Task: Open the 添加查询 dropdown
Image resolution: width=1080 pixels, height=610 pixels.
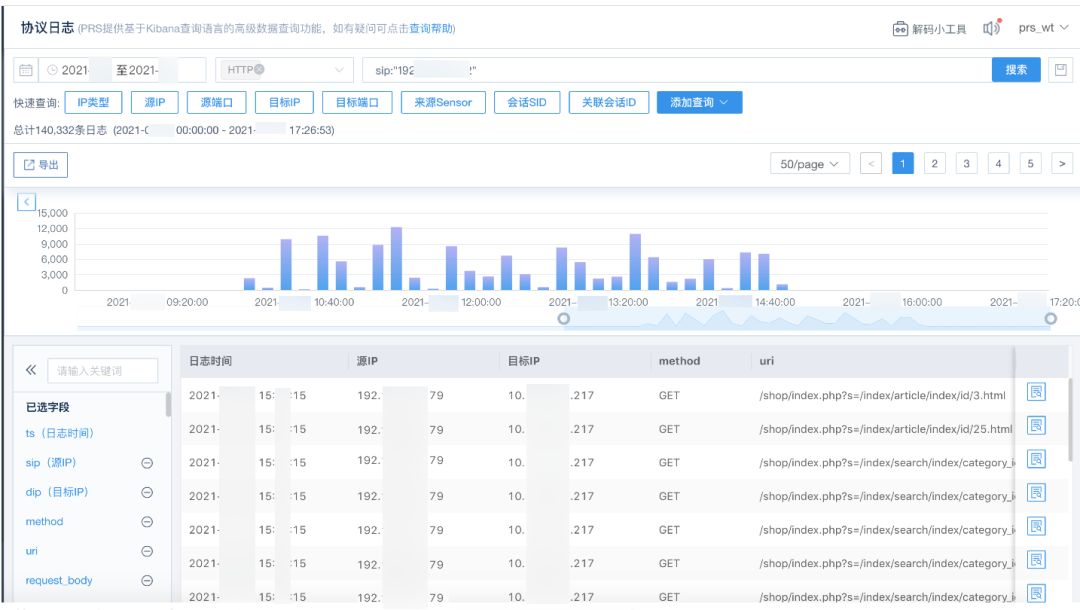Action: pyautogui.click(x=699, y=103)
